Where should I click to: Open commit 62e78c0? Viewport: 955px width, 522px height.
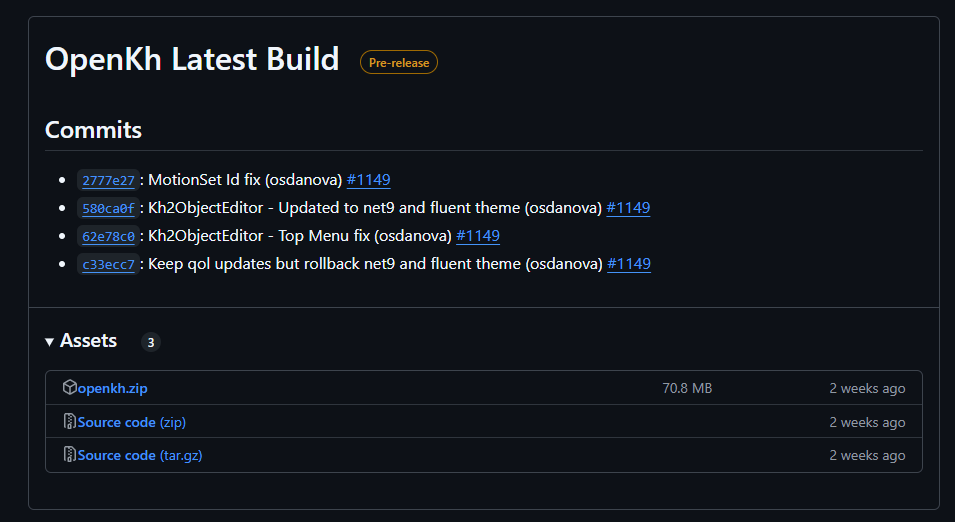point(108,236)
